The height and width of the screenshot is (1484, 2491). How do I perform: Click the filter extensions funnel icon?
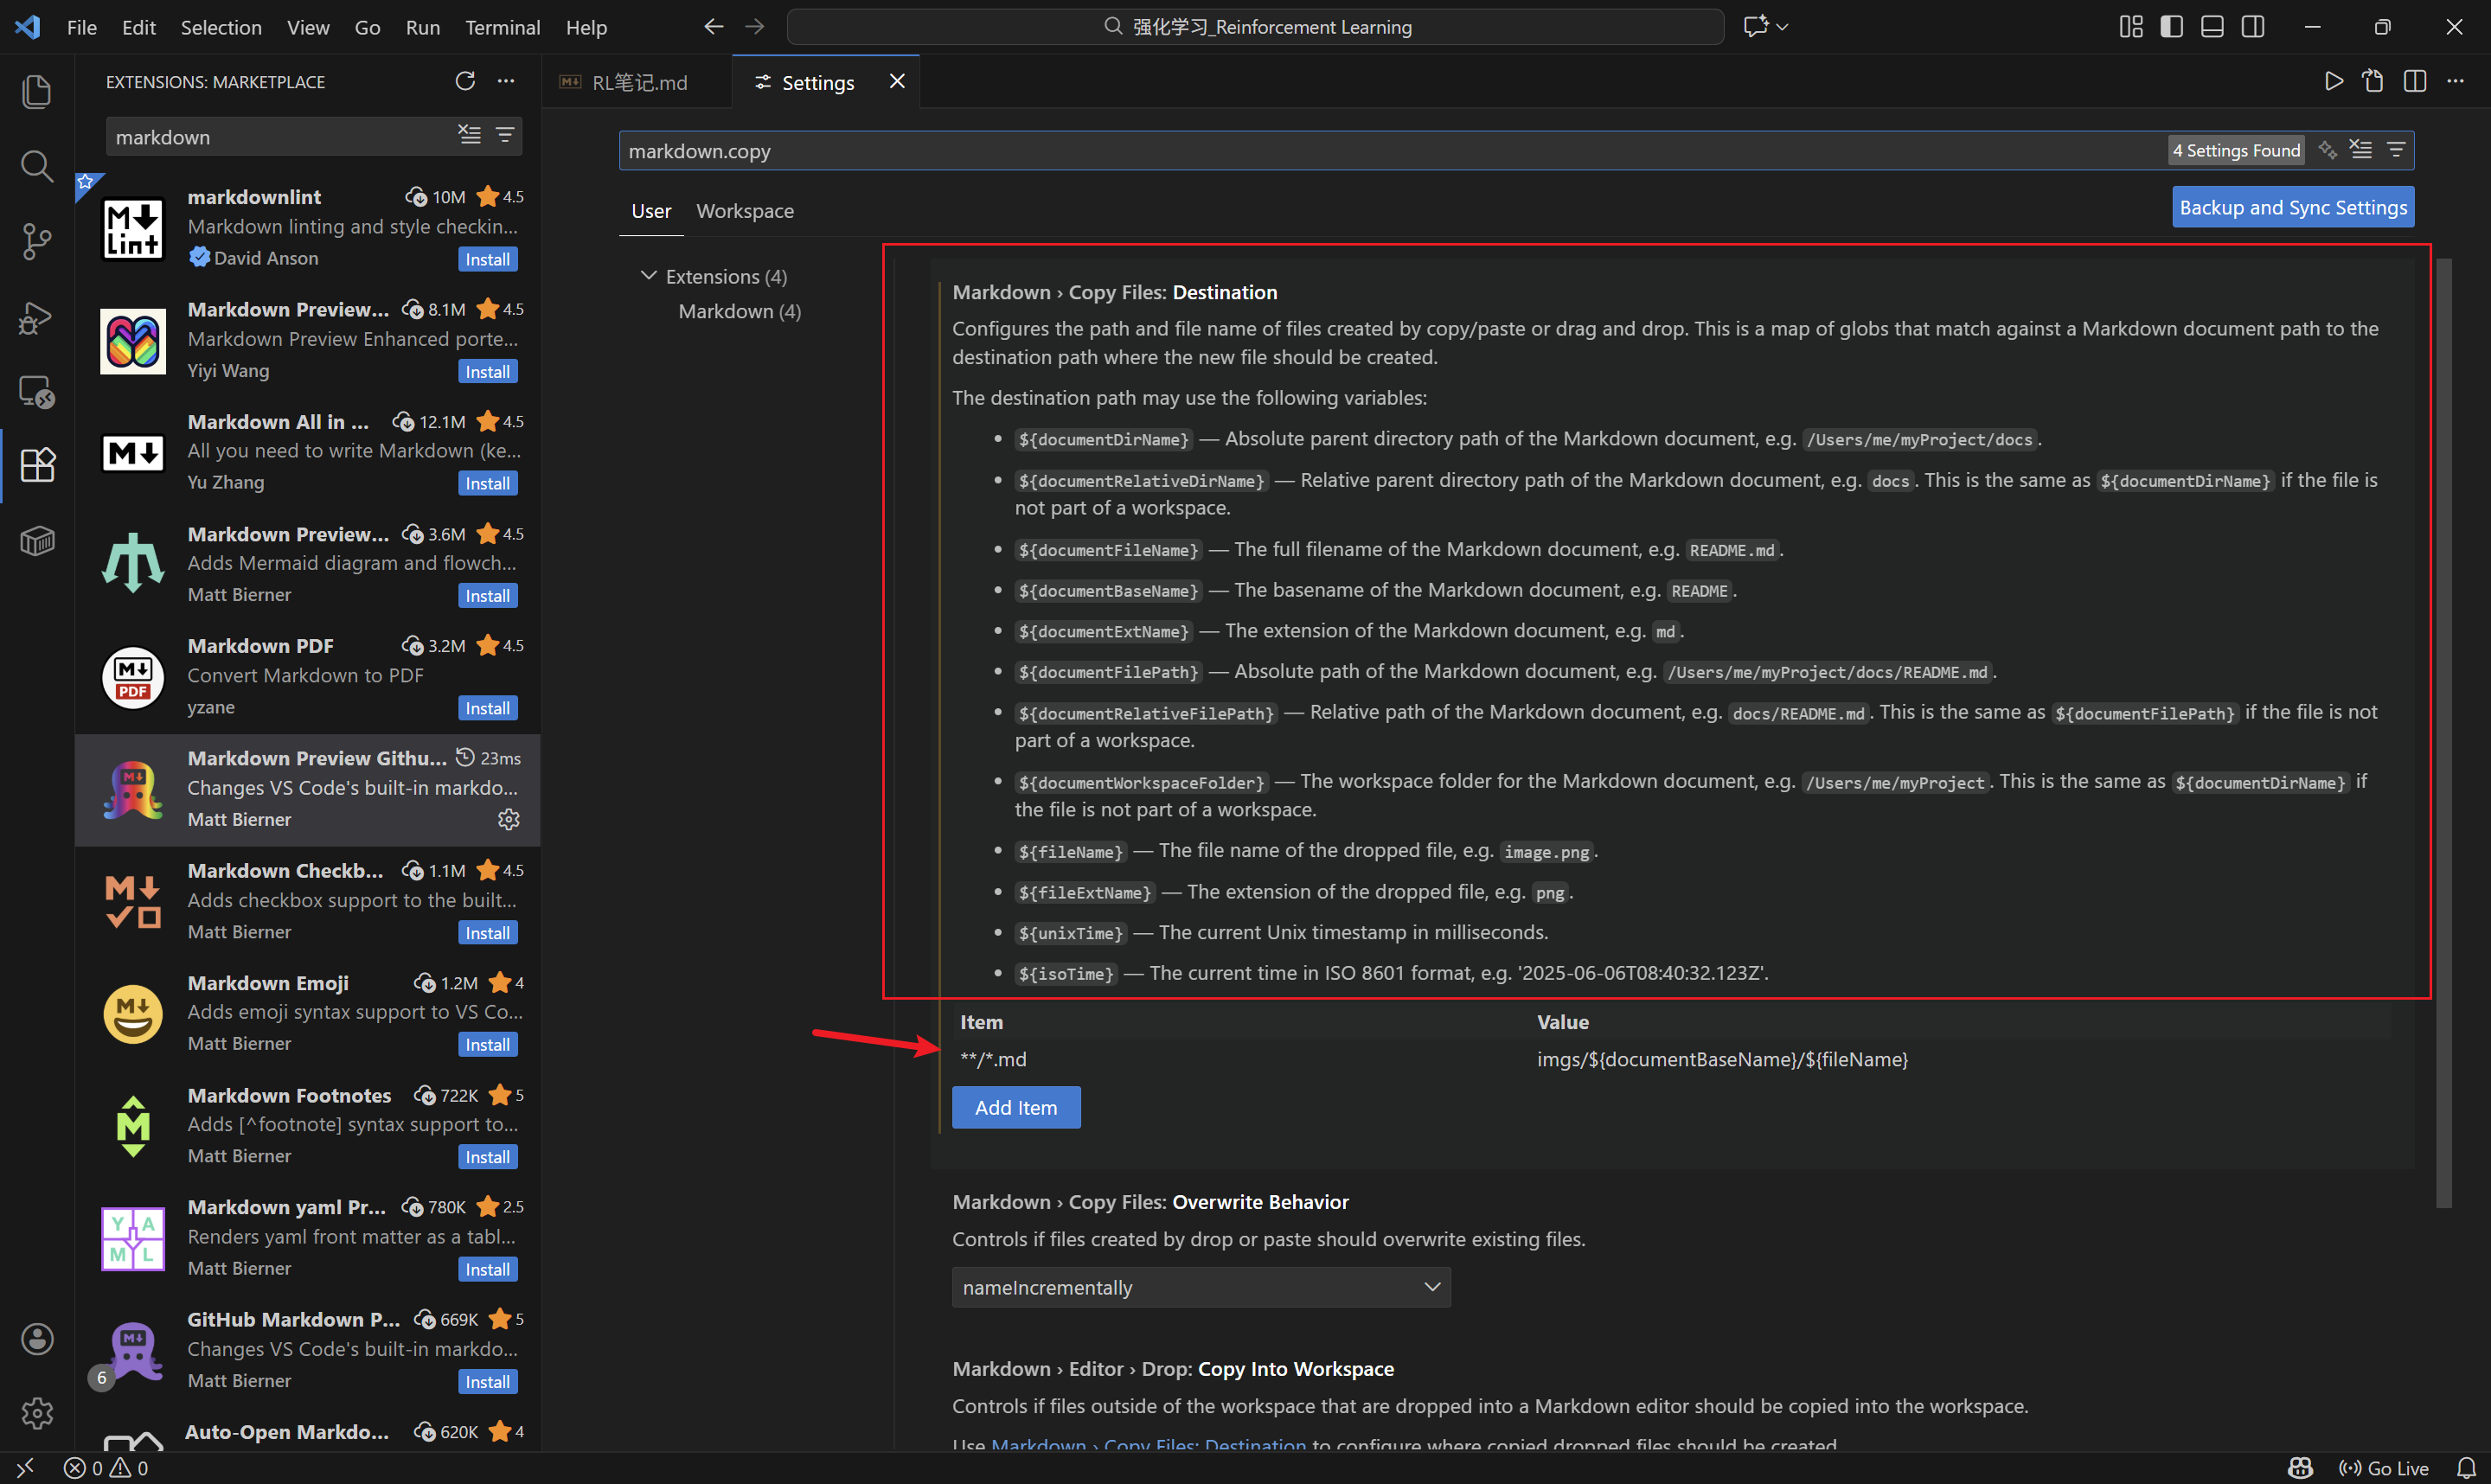click(505, 136)
